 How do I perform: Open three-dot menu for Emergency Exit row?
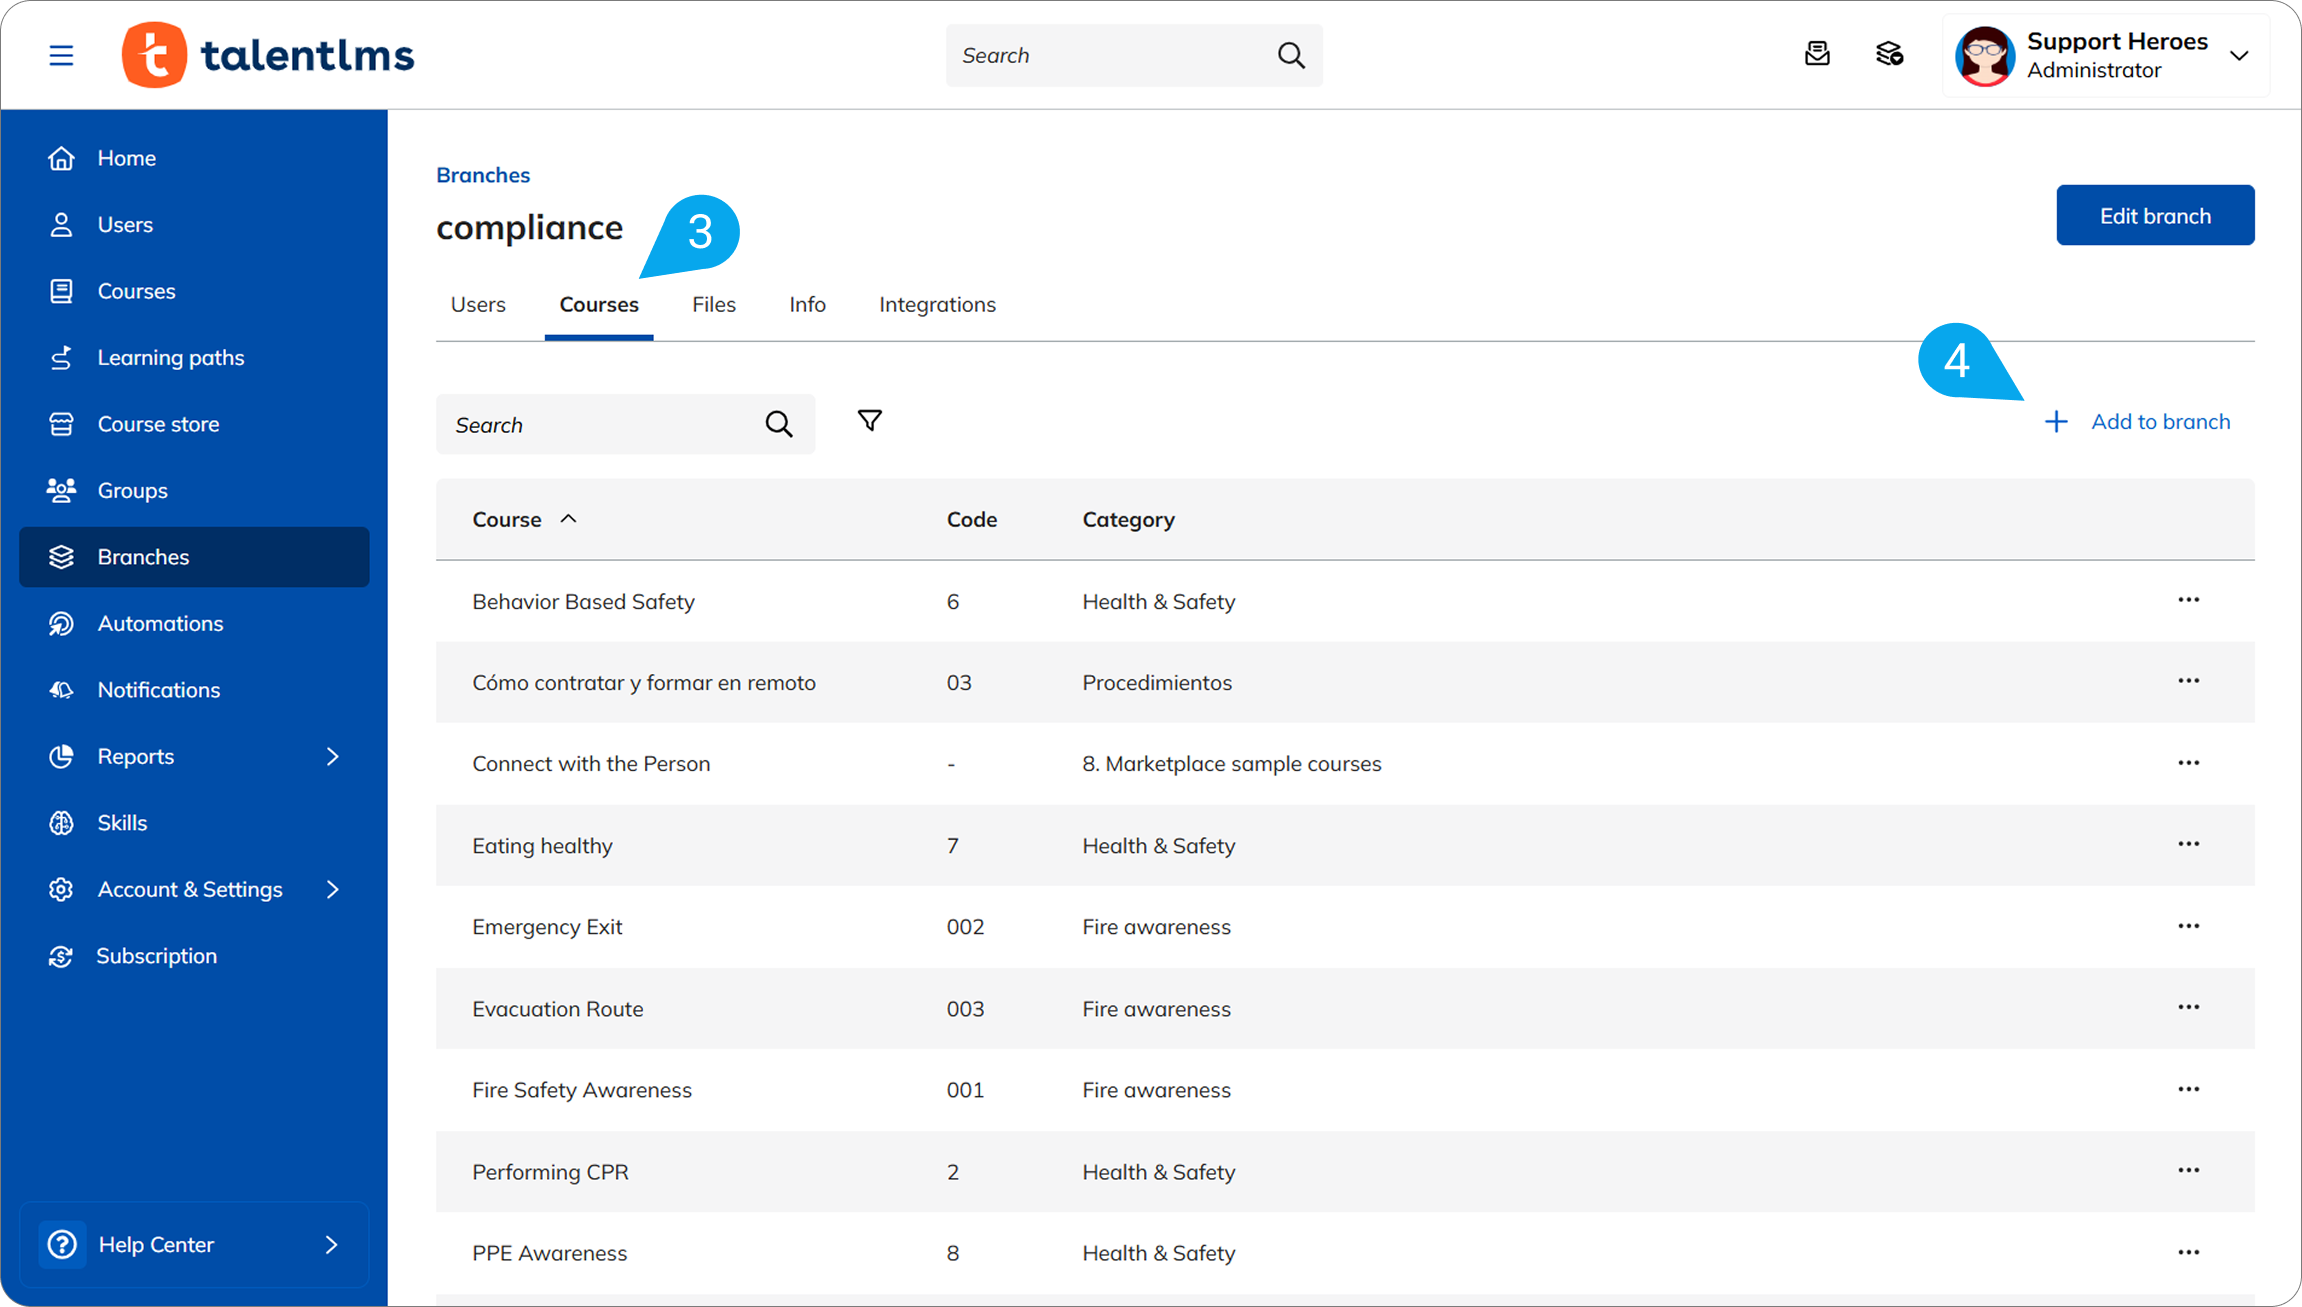tap(2188, 926)
